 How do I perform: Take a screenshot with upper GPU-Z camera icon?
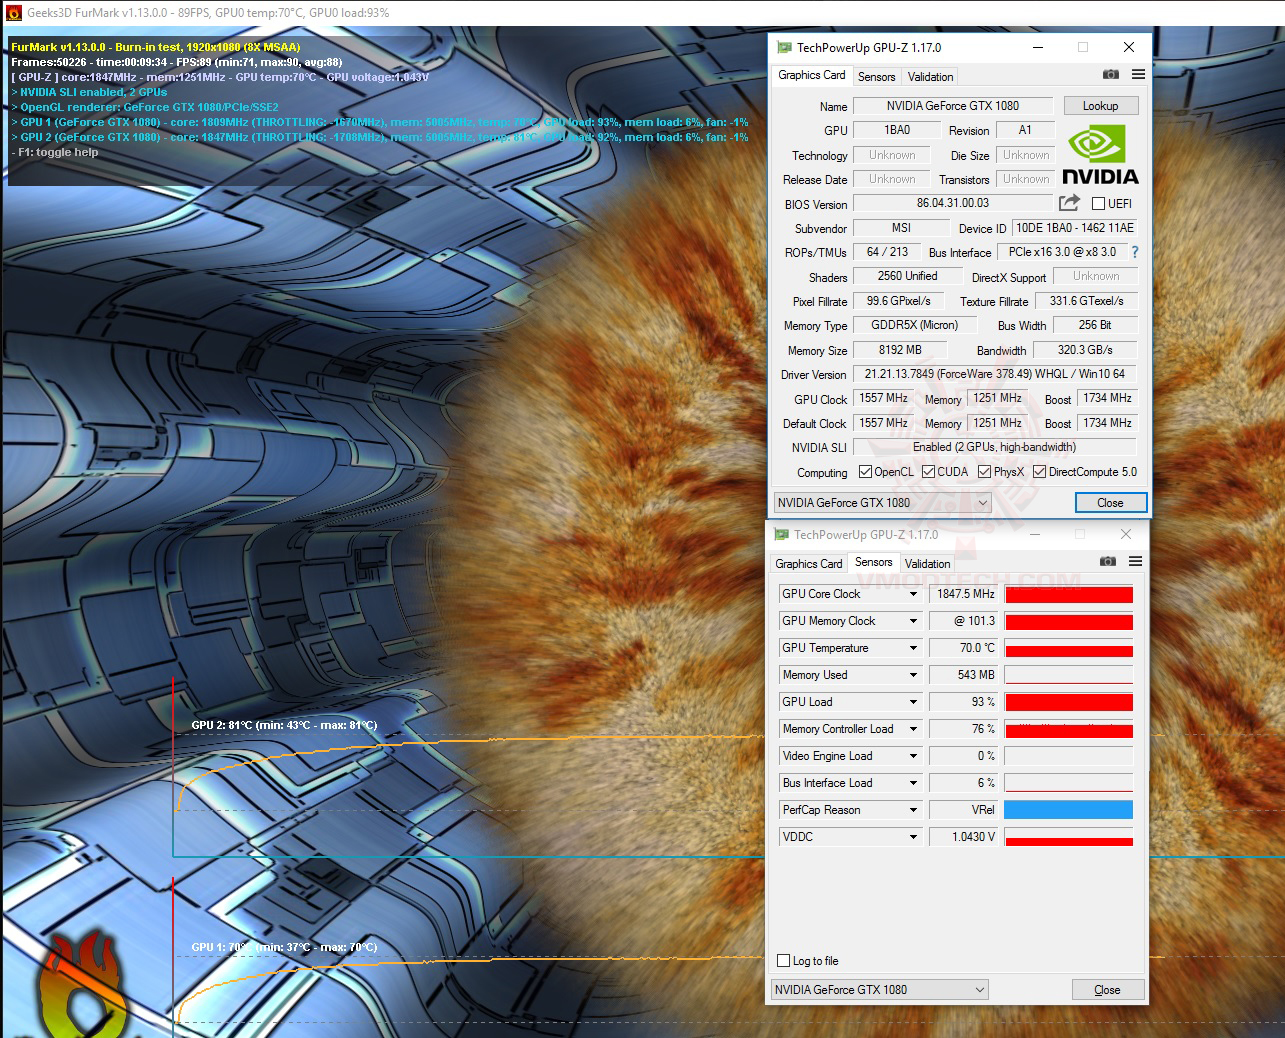click(1111, 75)
